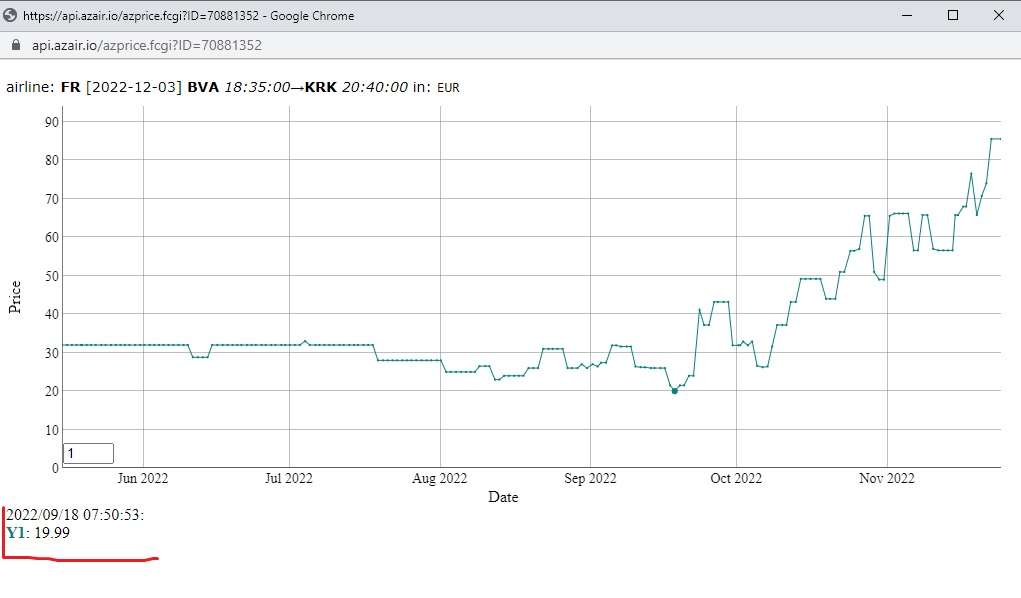Click the padlock site security icon

point(16,45)
